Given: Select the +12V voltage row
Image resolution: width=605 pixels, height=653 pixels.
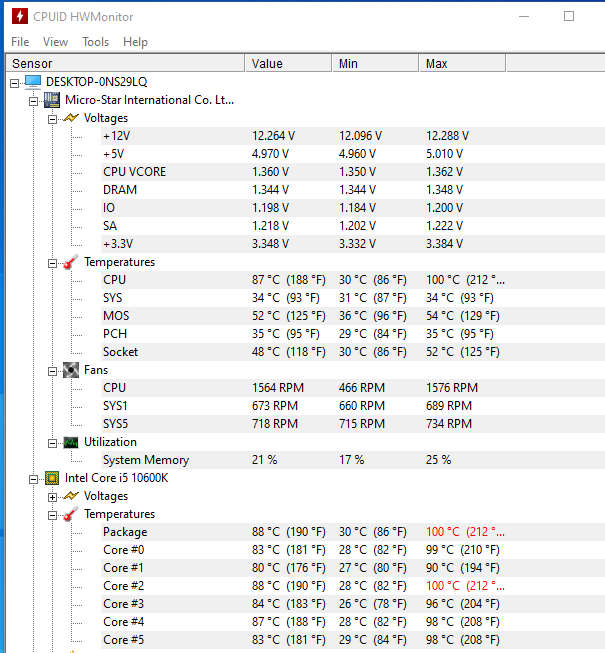Looking at the screenshot, I should click(x=353, y=136).
